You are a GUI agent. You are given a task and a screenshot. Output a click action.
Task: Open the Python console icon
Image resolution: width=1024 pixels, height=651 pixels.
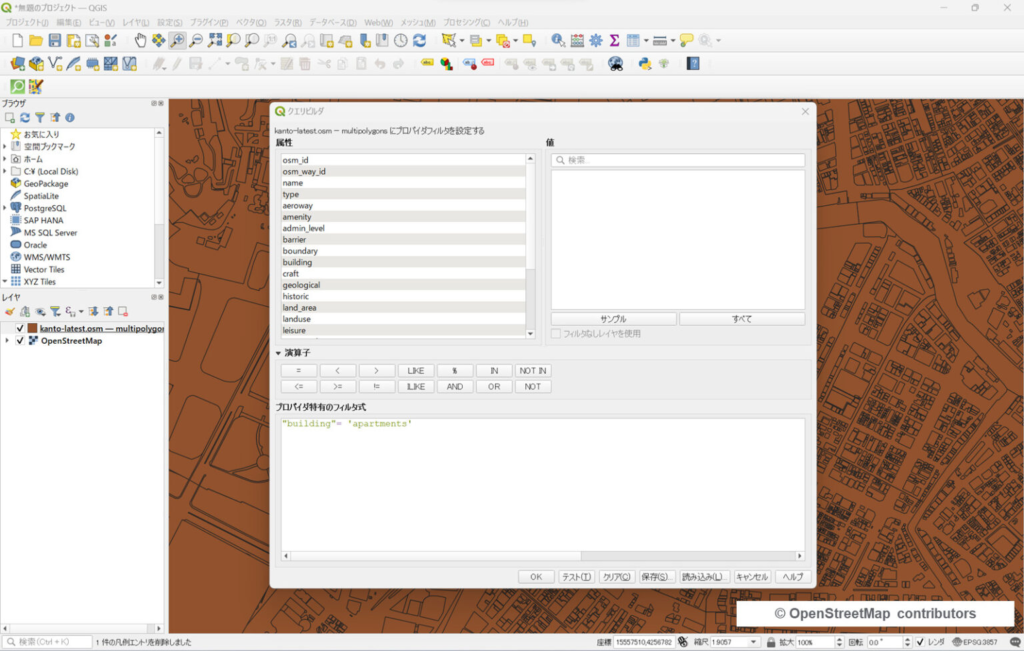[645, 64]
